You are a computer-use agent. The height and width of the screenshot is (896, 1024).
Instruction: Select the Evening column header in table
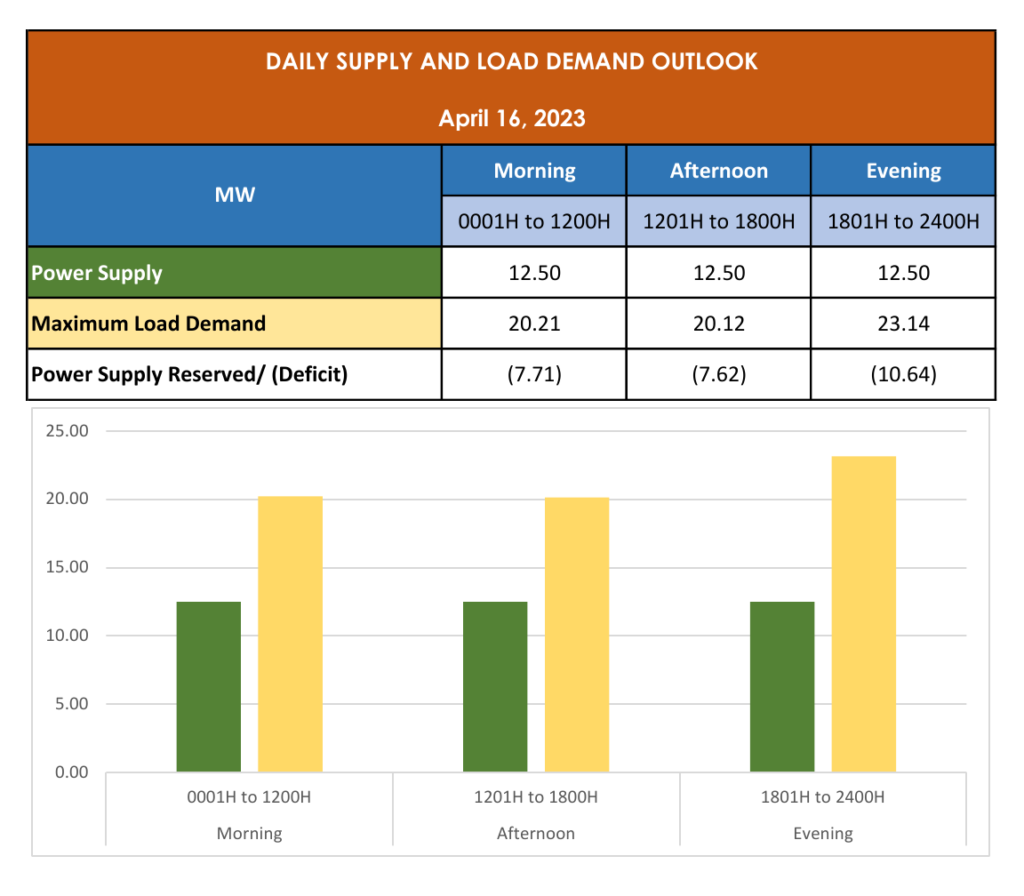tap(902, 171)
